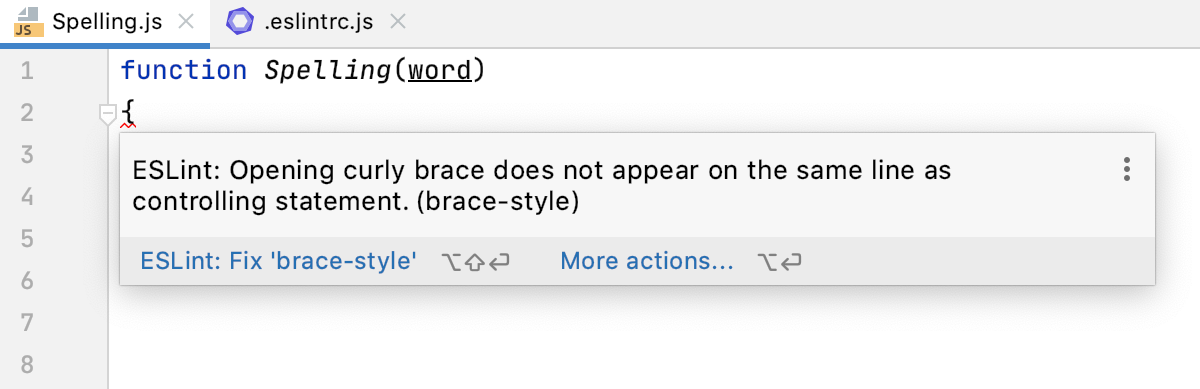Click the ESLint error message text
1200x389 pixels.
click(541, 186)
